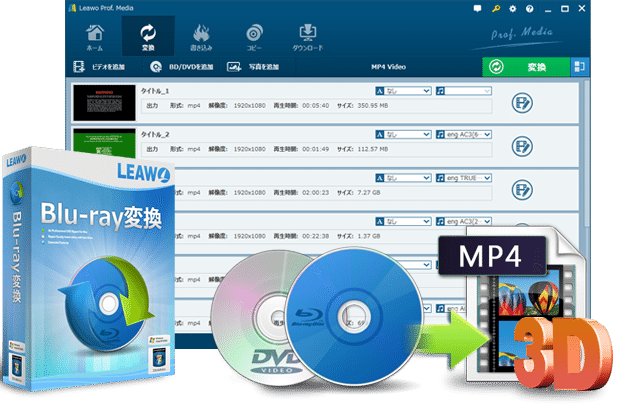Edit タイトル_2 with its edit icon
The width and height of the screenshot is (618, 415).
522,146
